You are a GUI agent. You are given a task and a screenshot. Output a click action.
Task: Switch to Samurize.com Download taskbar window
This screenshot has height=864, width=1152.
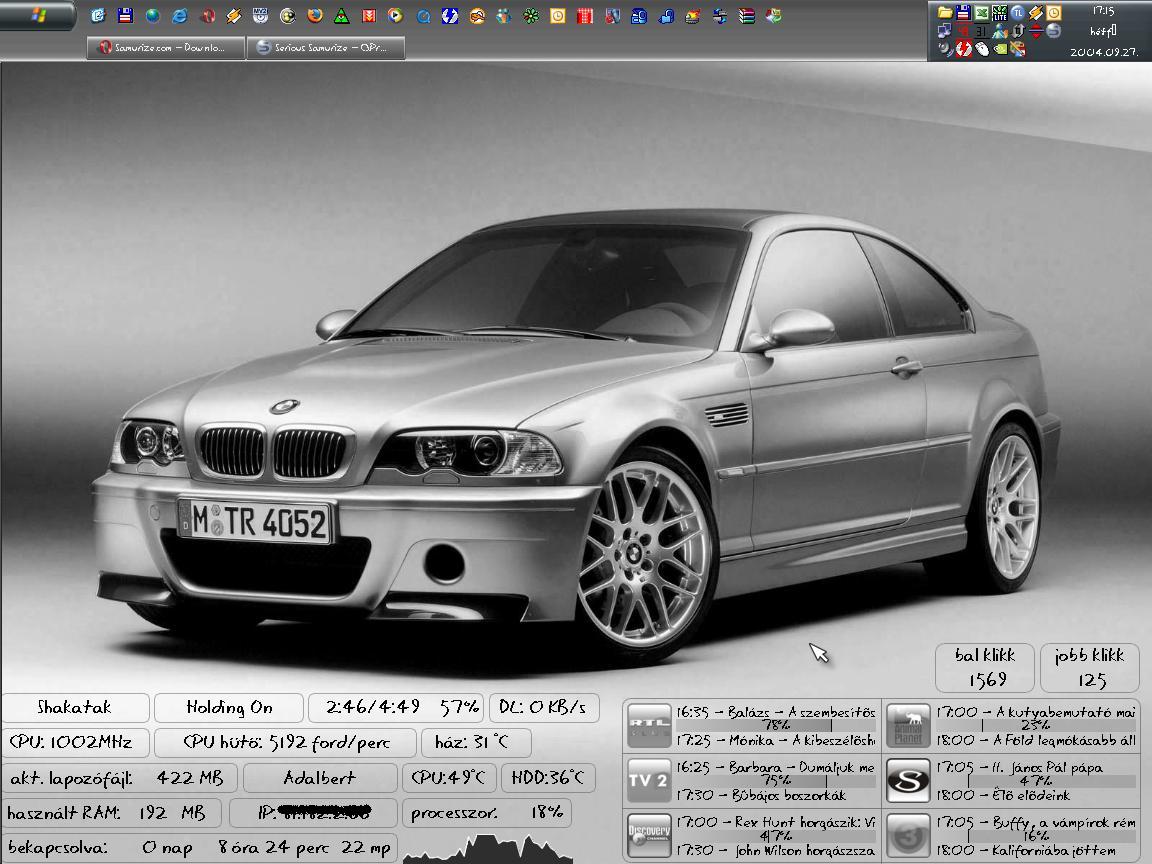point(166,47)
